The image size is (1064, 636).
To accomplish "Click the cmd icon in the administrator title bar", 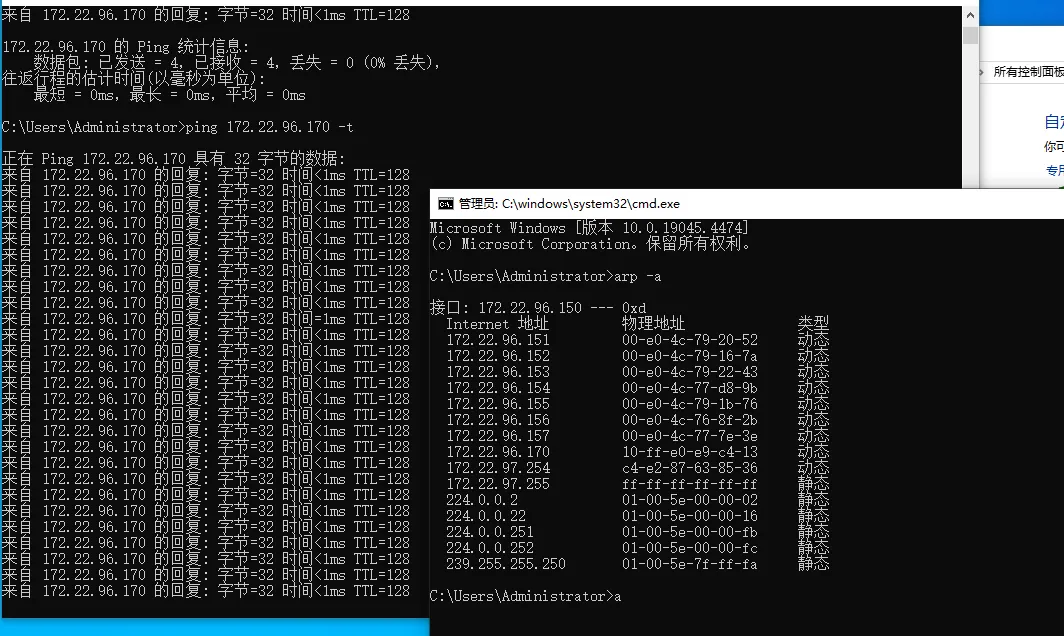I will pyautogui.click(x=445, y=204).
